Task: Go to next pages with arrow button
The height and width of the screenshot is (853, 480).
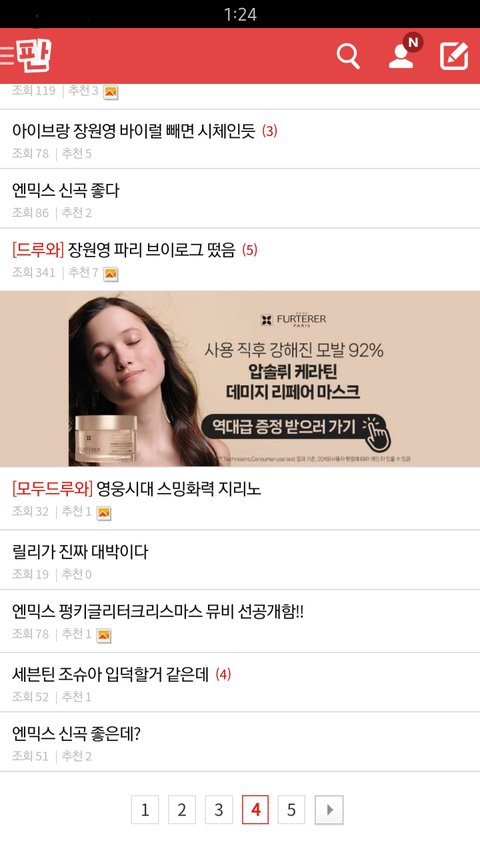Action: pos(329,809)
